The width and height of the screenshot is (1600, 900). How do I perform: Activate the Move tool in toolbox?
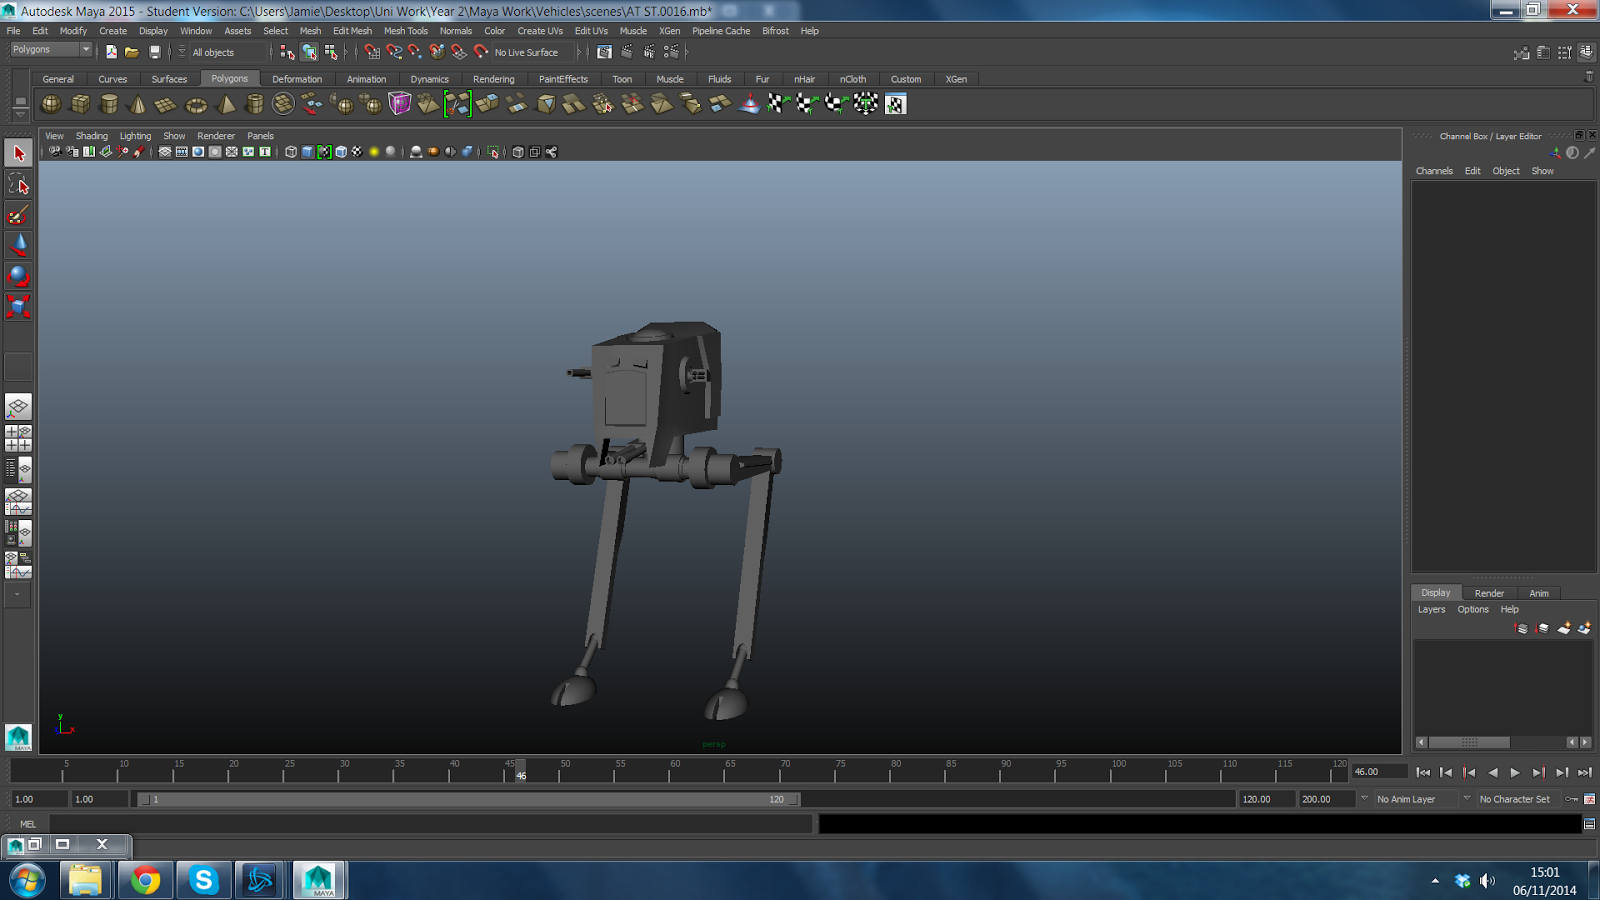point(18,245)
